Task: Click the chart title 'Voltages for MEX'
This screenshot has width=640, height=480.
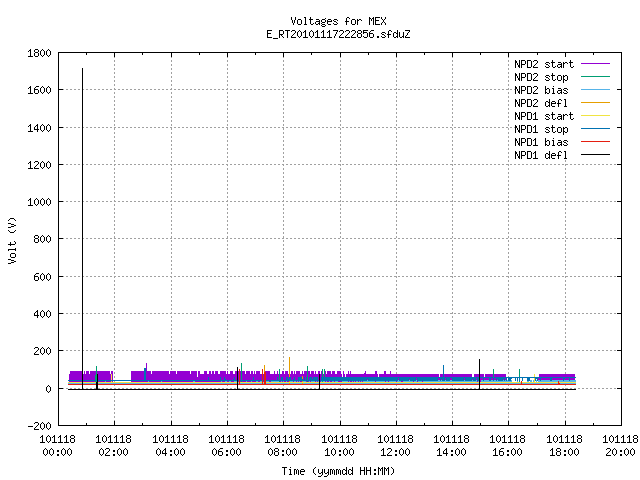Action: pyautogui.click(x=338, y=21)
